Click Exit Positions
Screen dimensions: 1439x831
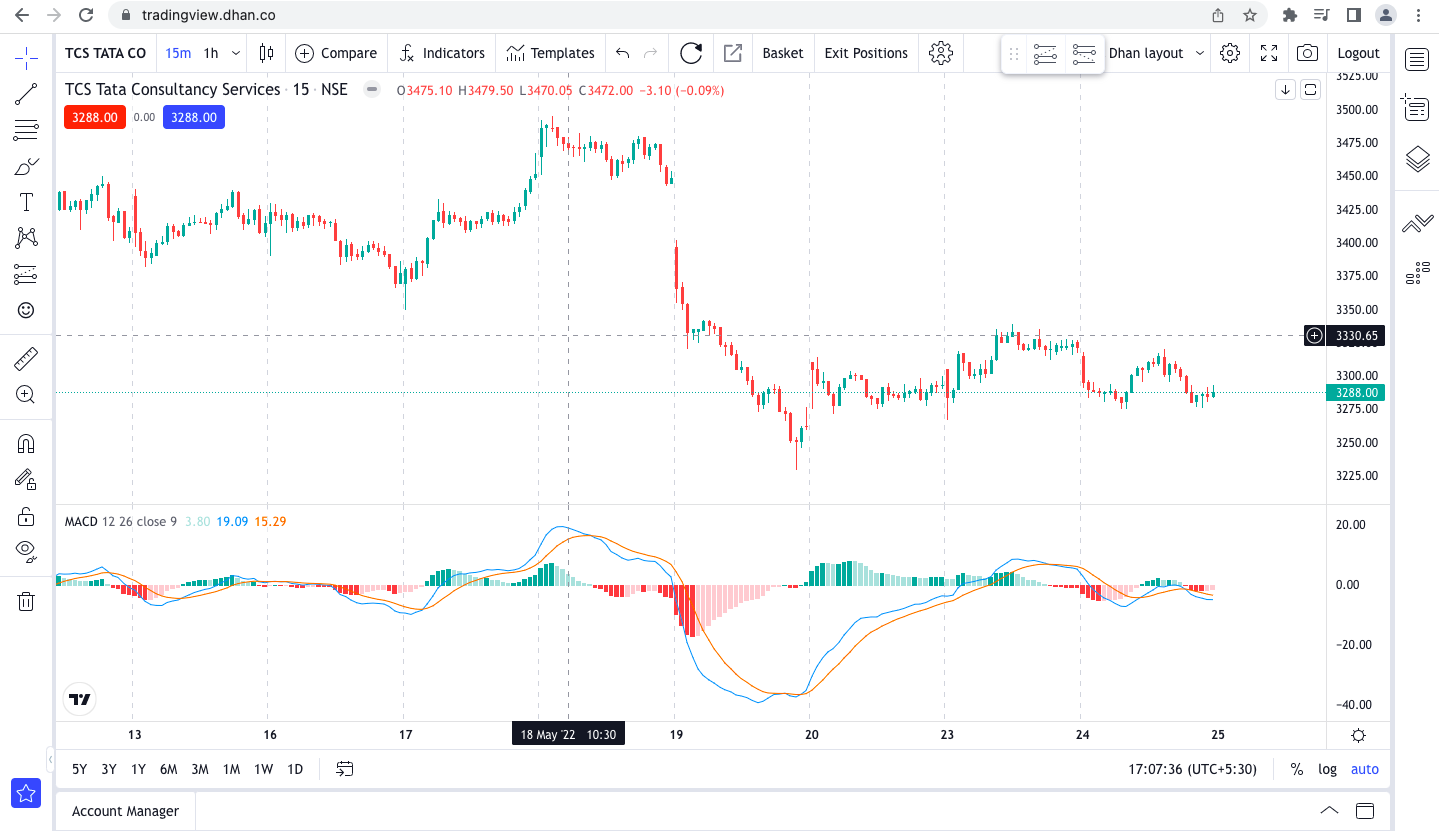(x=866, y=53)
